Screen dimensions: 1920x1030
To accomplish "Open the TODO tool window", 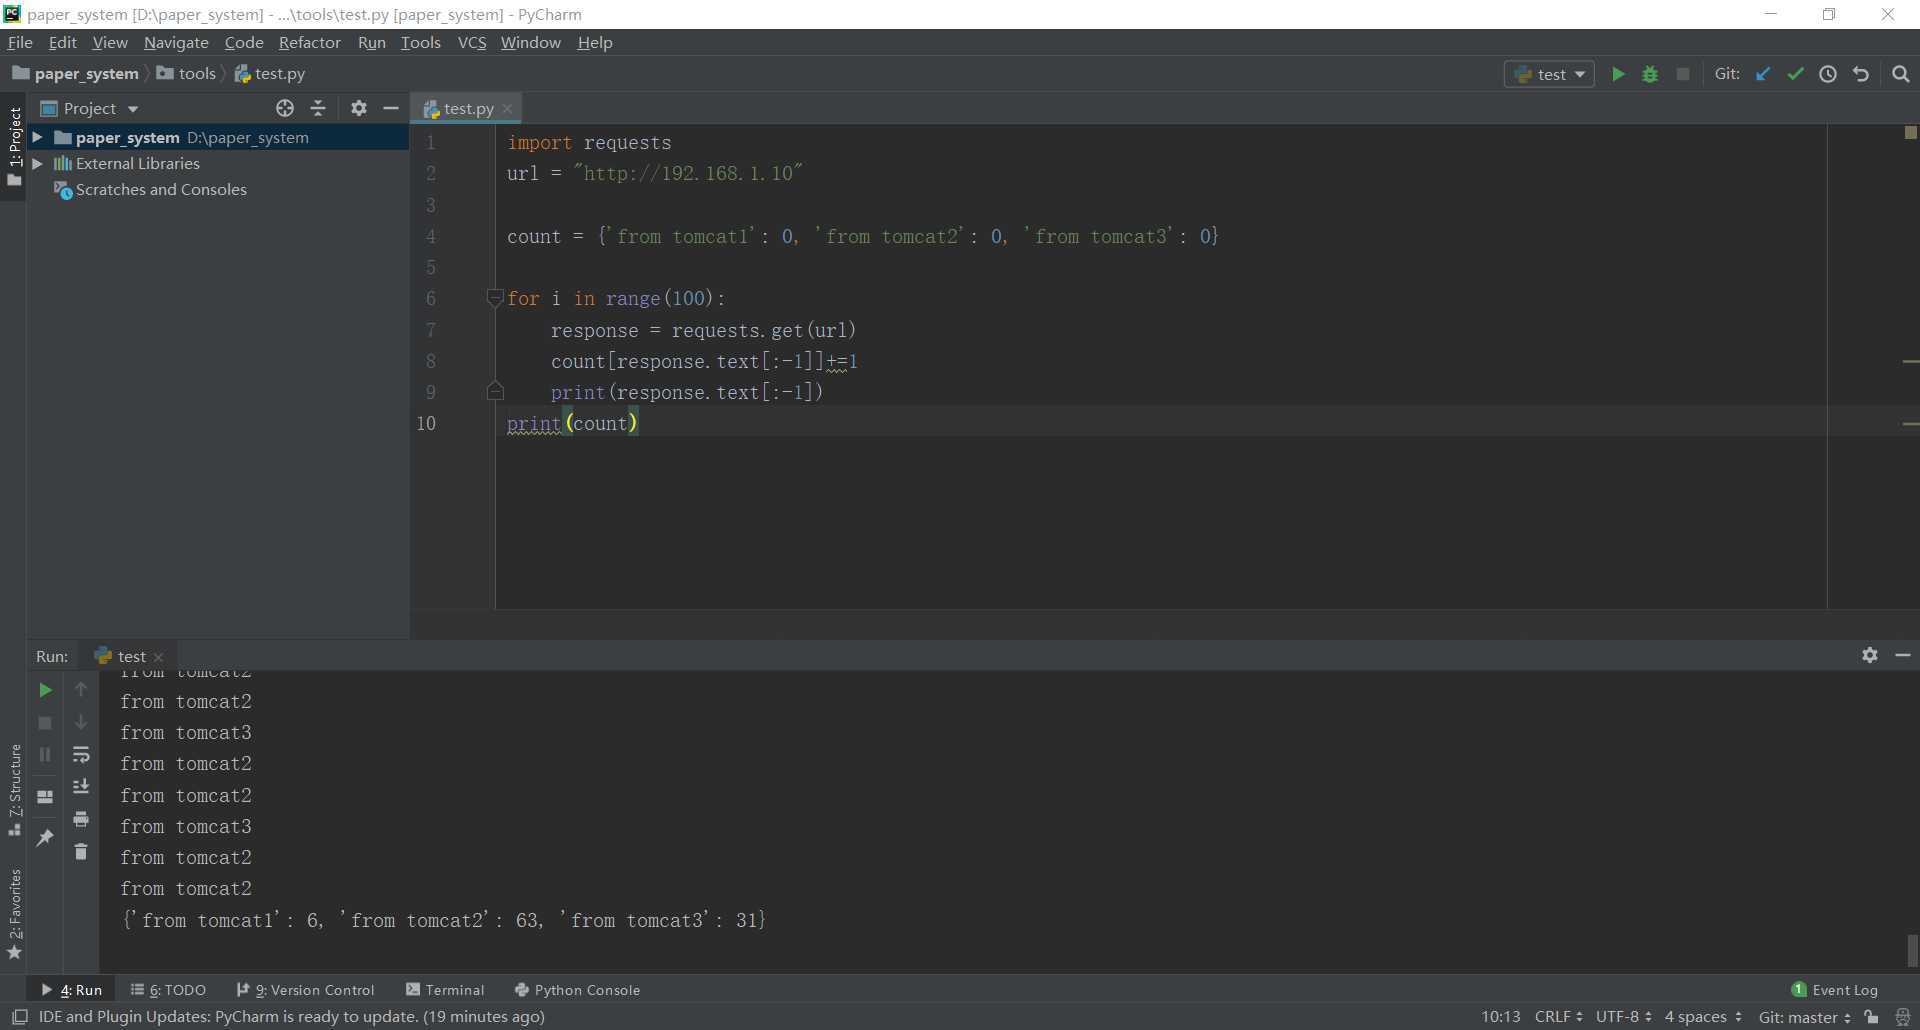I will pos(168,990).
